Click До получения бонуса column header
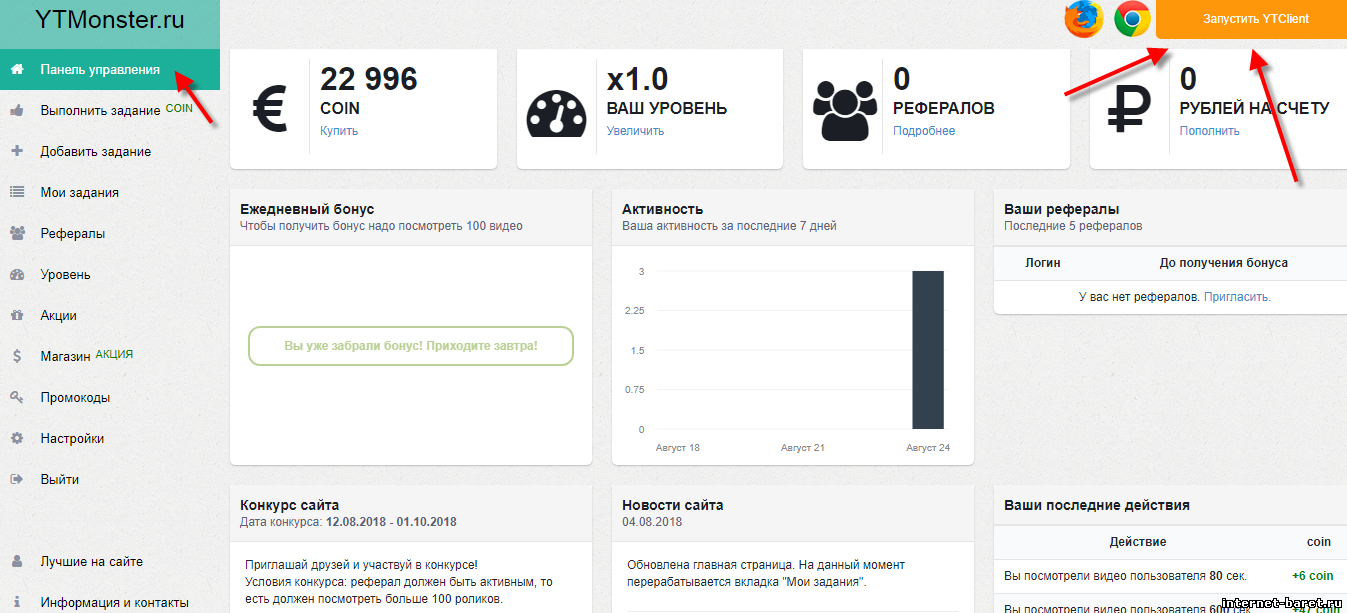 coord(1224,263)
